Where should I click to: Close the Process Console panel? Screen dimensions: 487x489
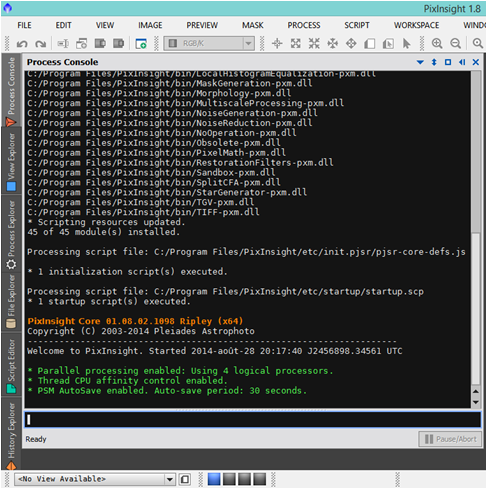(x=476, y=62)
